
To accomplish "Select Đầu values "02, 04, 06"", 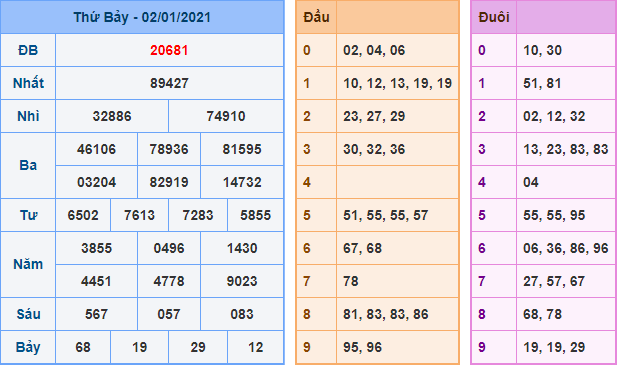I will pos(374,51).
